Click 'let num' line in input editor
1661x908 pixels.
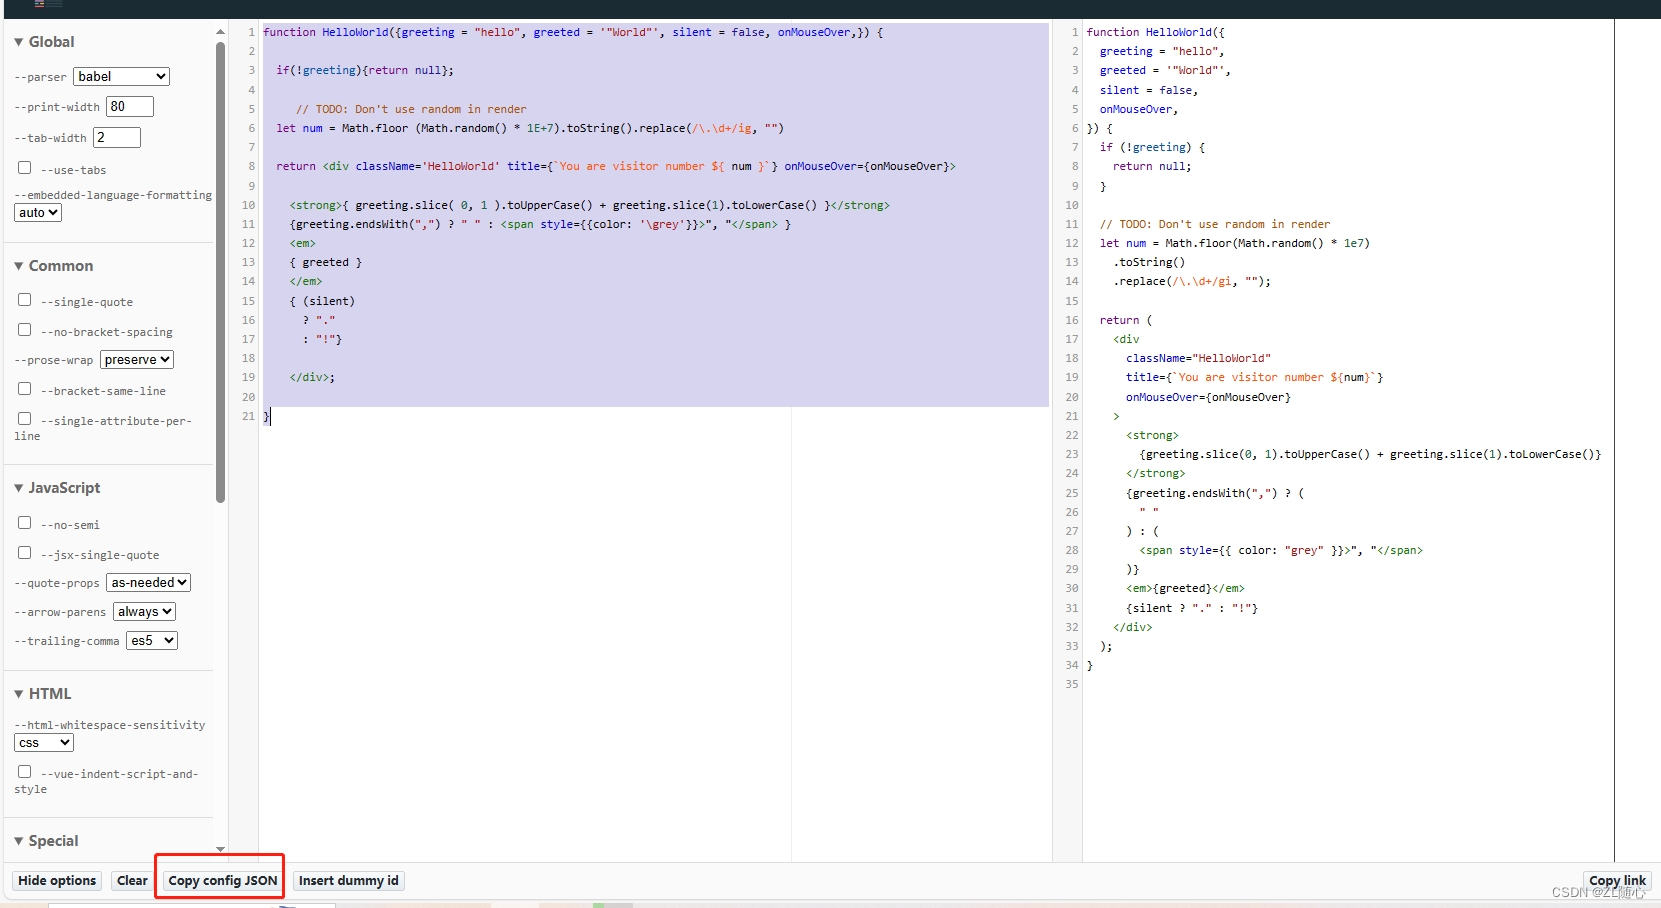530,128
